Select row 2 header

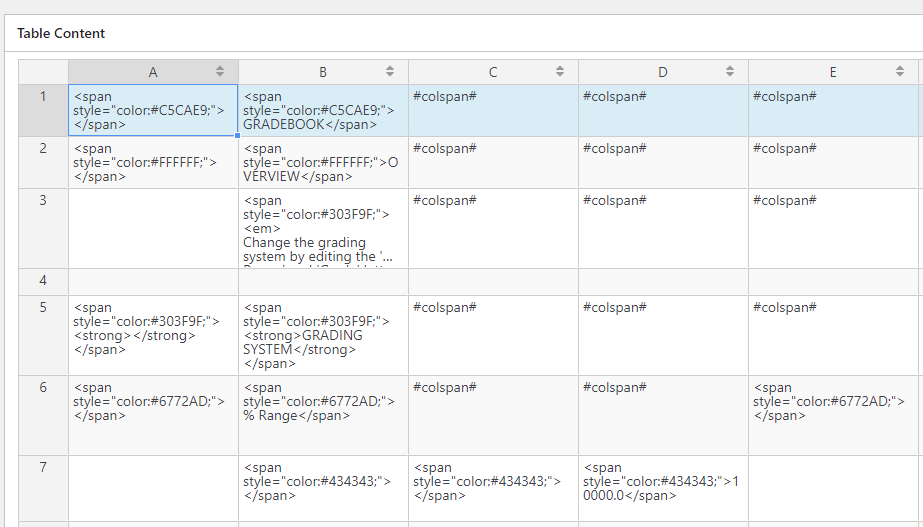click(x=43, y=163)
